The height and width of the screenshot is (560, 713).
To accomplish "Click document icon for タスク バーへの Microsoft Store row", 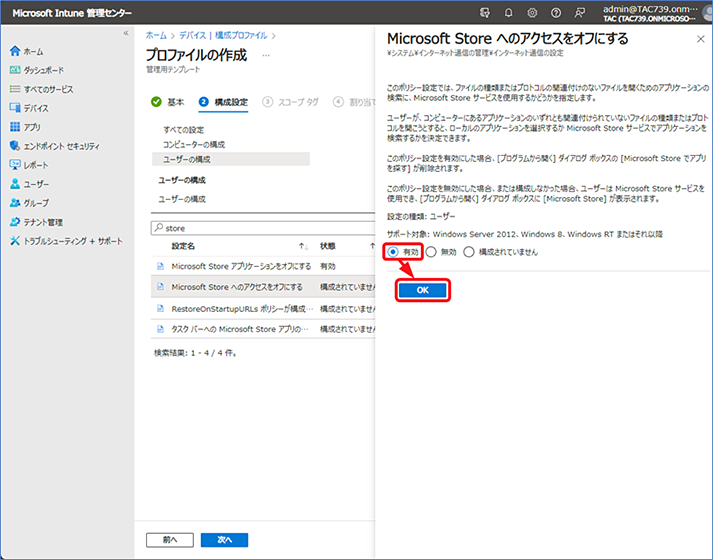I will [160, 329].
